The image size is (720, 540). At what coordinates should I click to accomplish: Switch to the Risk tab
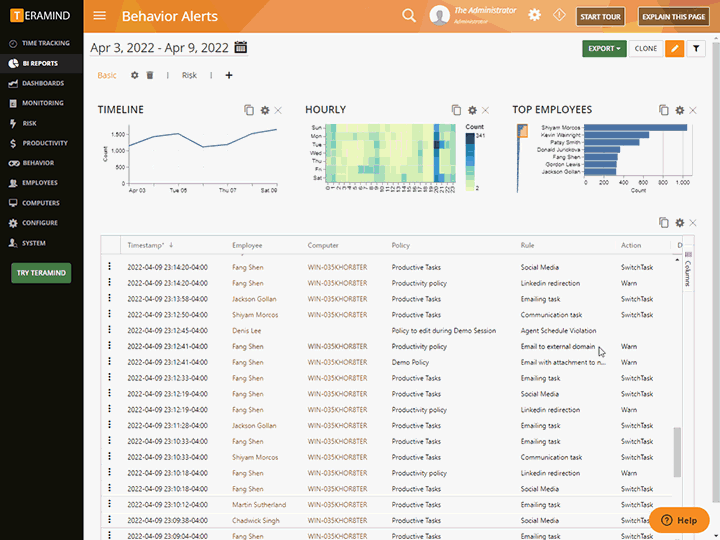pos(189,75)
